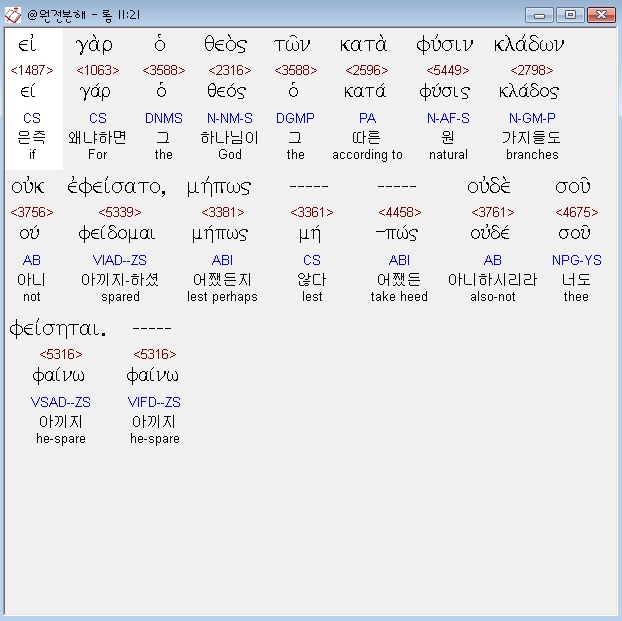Click parsing code DNMS
622x621 pixels.
point(163,118)
